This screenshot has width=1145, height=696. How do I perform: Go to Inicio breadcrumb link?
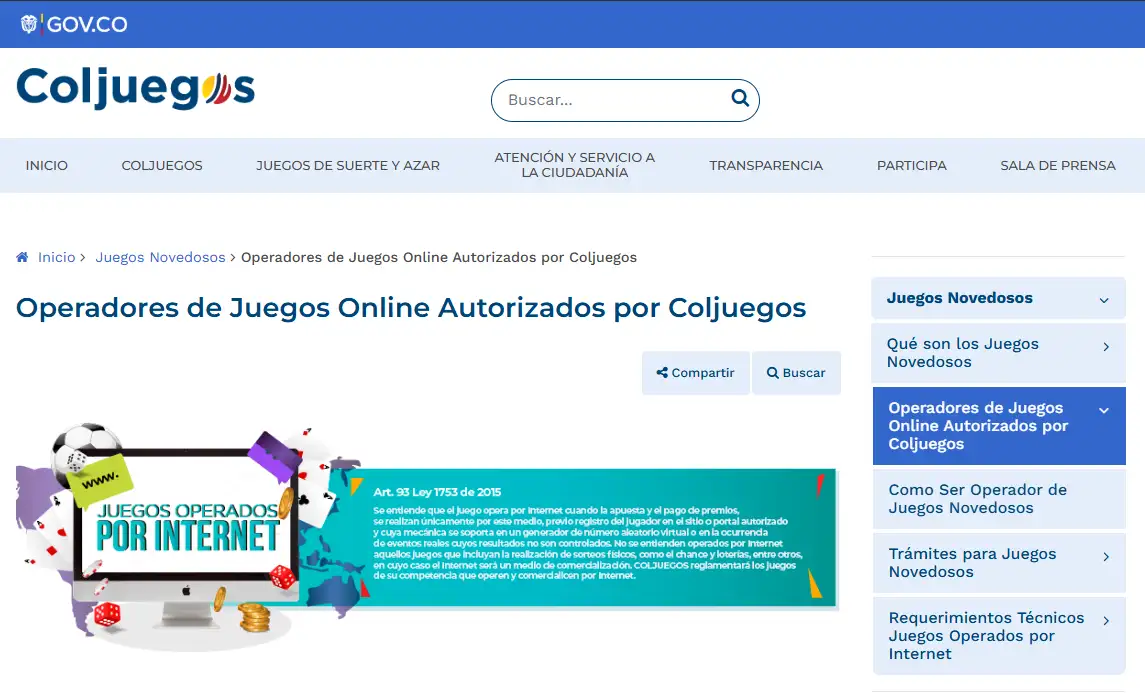56,257
